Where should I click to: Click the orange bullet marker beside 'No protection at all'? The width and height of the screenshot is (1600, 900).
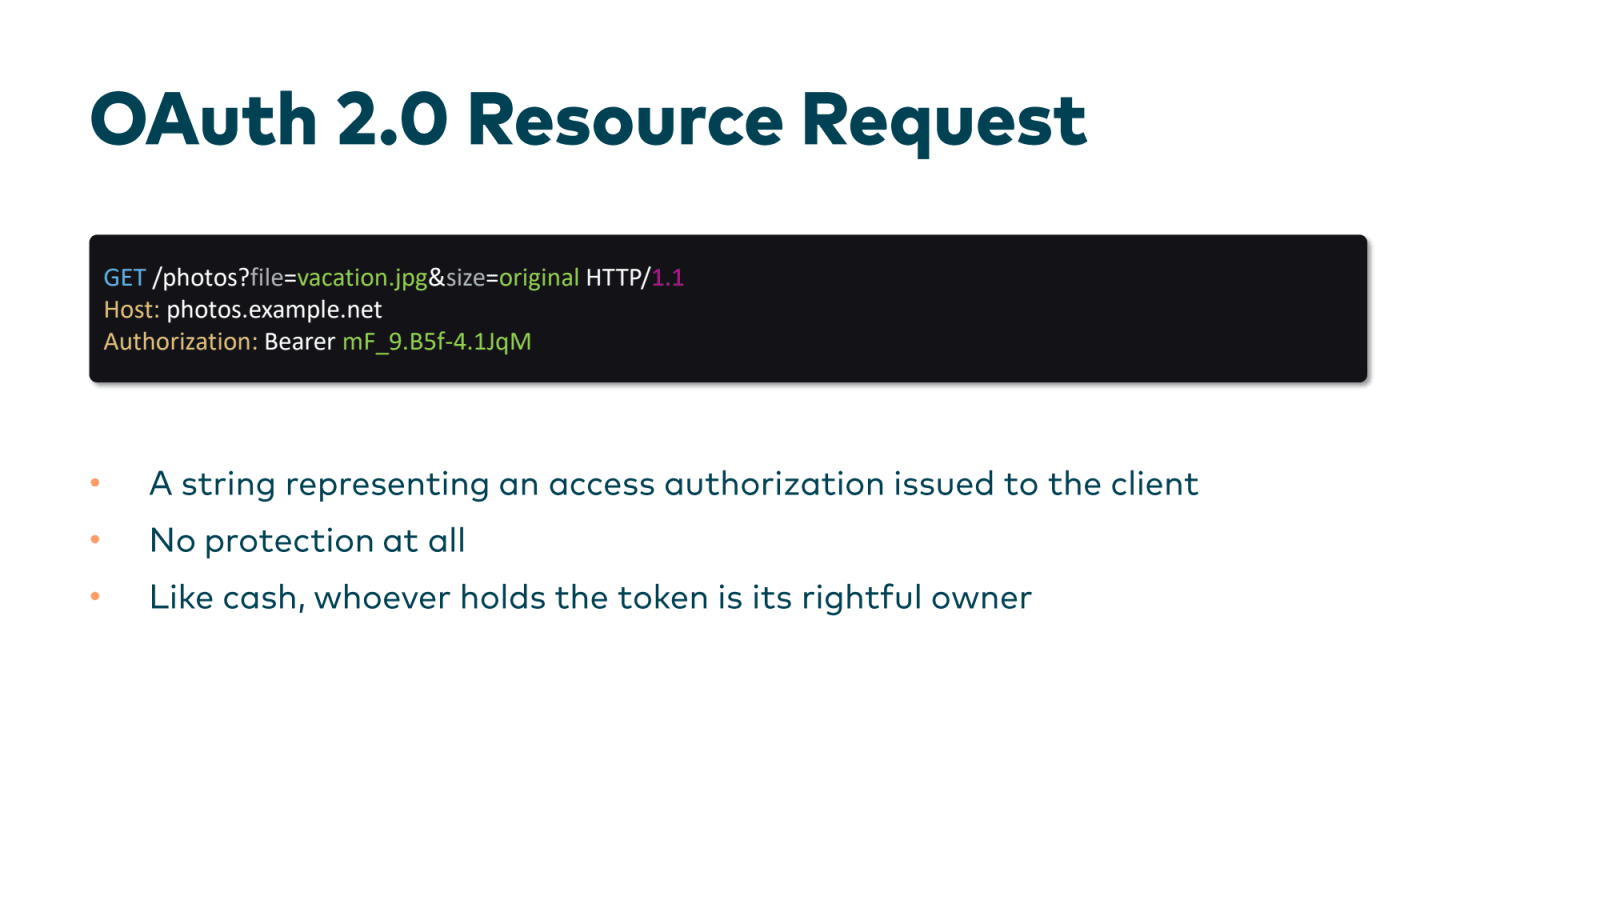click(x=96, y=540)
